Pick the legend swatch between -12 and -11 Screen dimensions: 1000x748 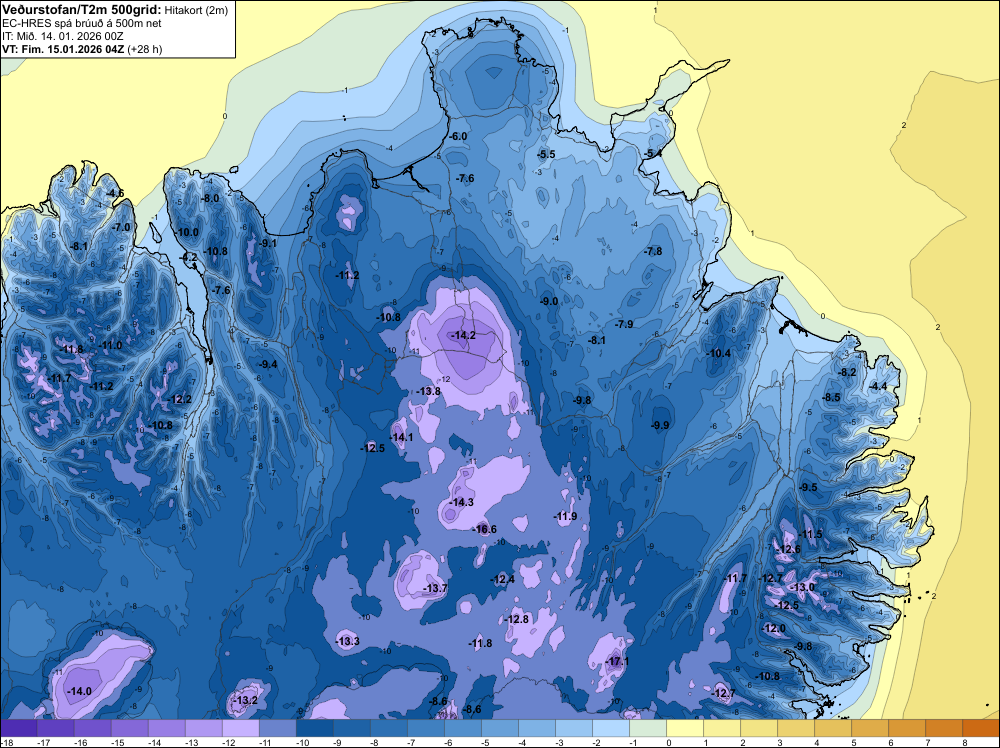[241, 728]
